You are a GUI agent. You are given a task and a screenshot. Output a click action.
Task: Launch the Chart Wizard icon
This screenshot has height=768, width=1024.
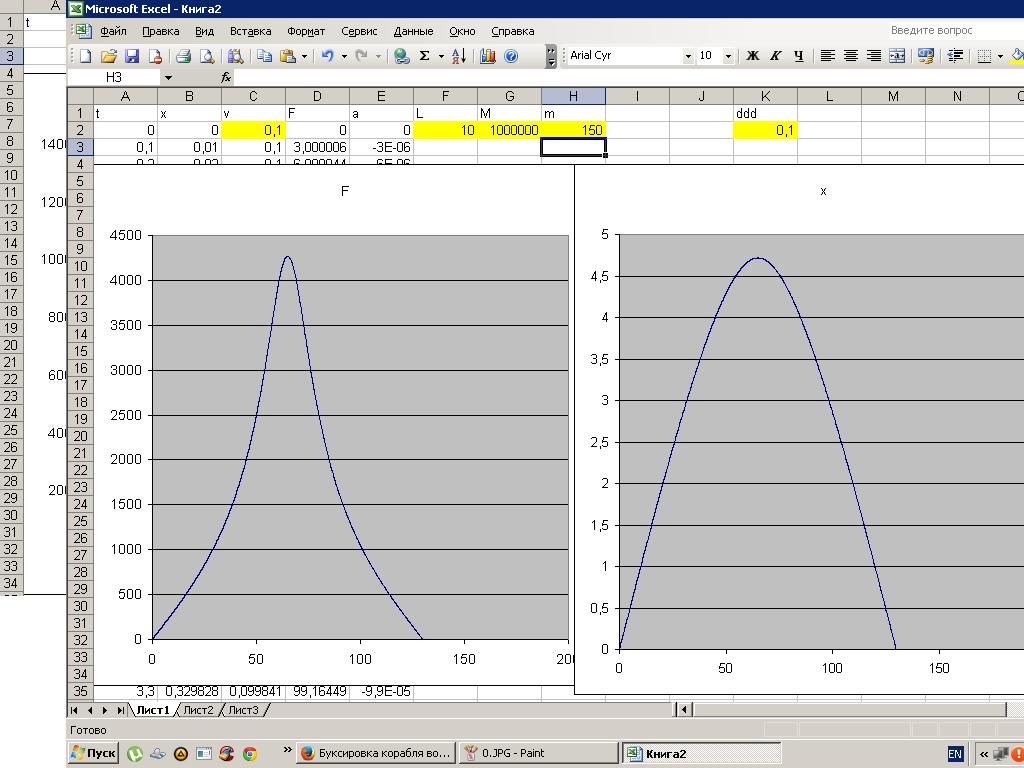click(488, 56)
